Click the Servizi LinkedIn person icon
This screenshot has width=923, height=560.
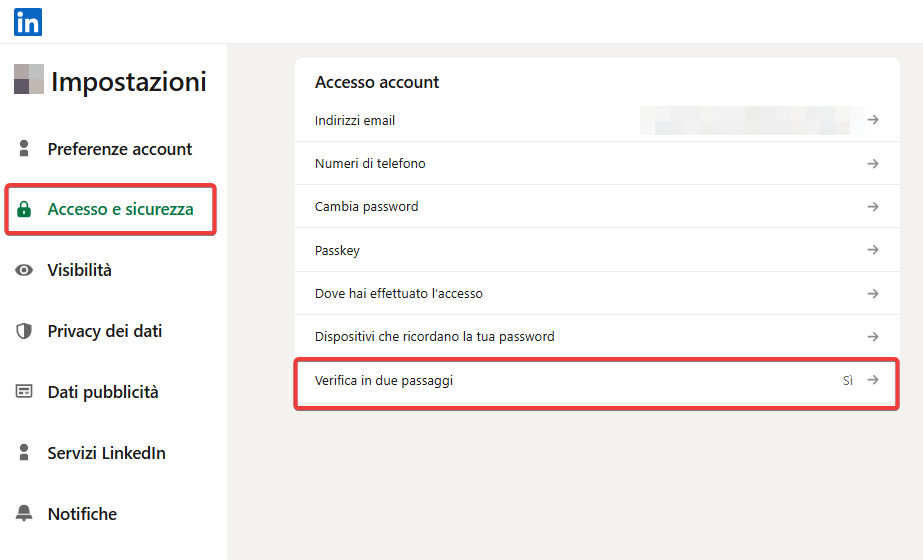pos(25,453)
